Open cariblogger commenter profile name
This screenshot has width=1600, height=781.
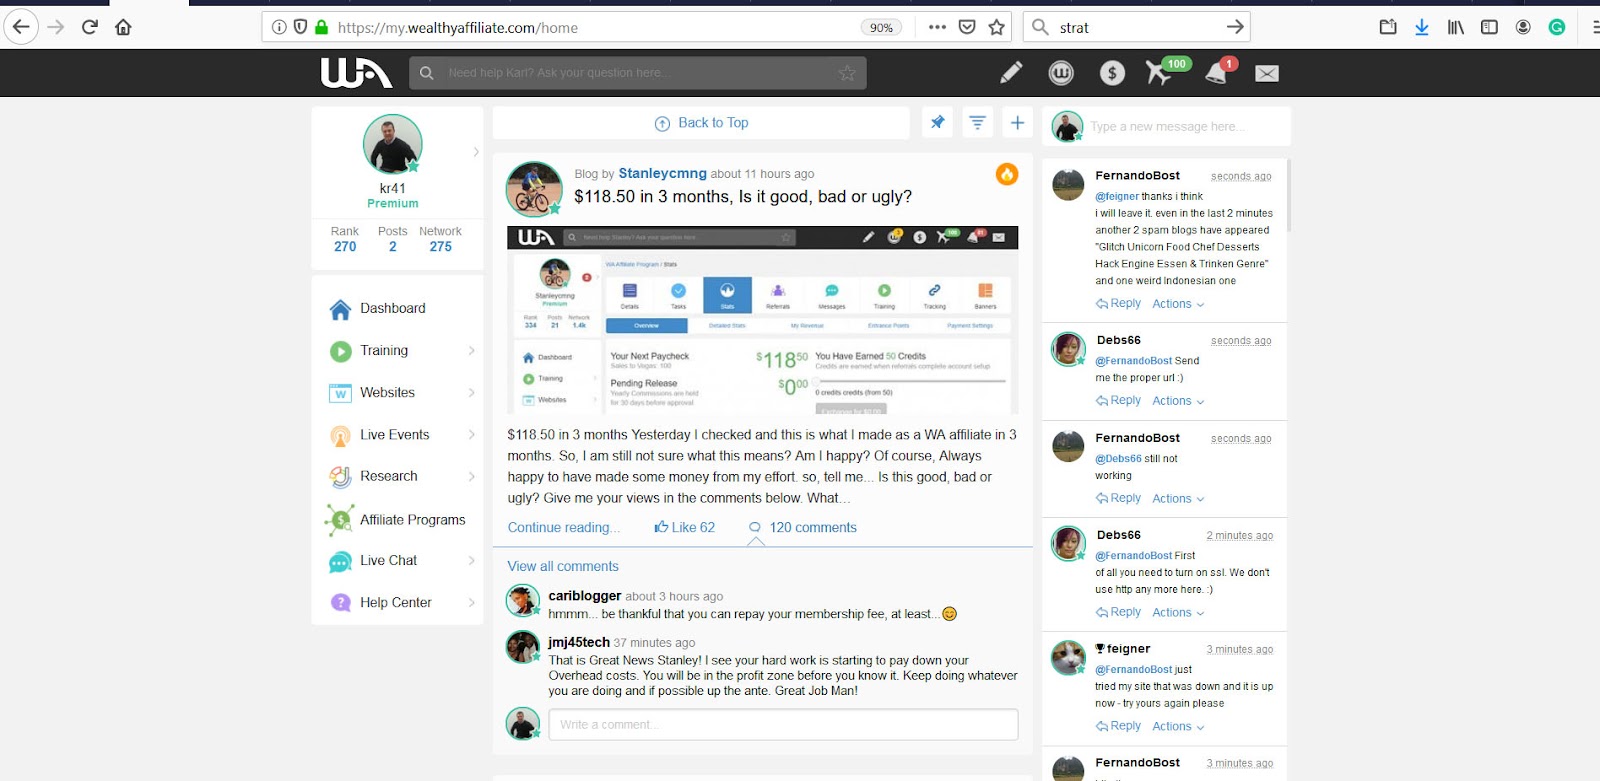point(584,596)
